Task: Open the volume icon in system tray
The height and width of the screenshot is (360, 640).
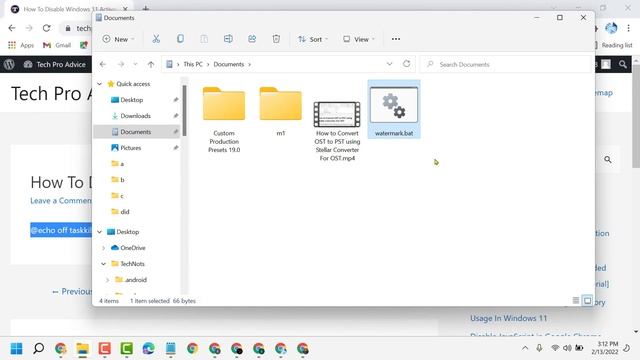Action: pyautogui.click(x=567, y=348)
